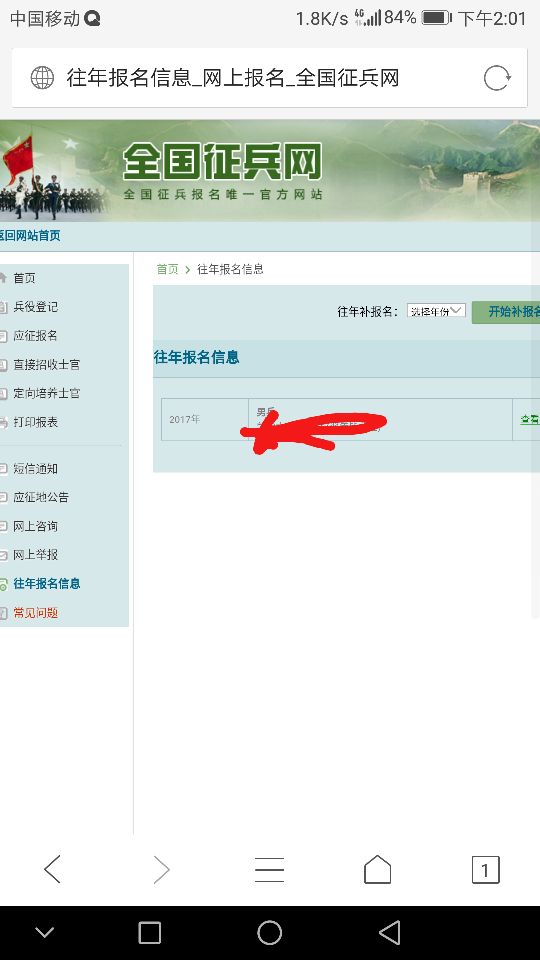This screenshot has width=540, height=960.
Task: Tap the browser reload icon
Action: (497, 78)
